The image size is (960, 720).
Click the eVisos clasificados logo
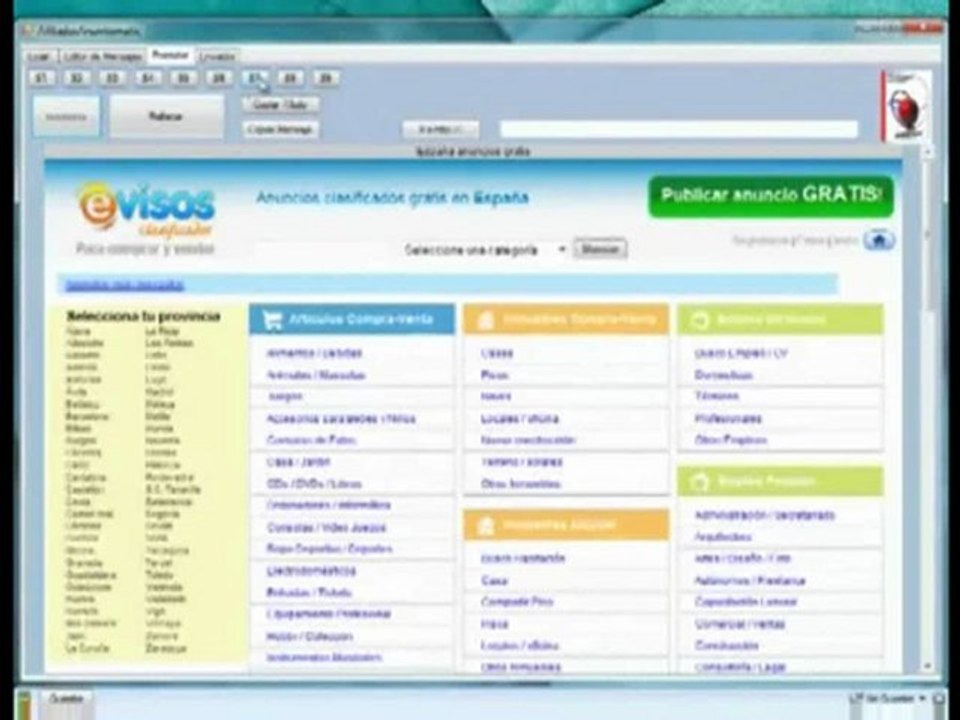pos(146,211)
